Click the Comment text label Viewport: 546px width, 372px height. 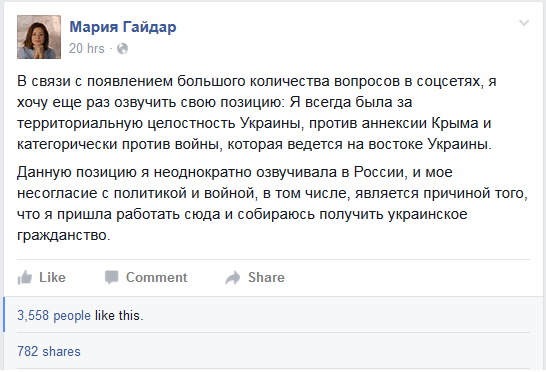point(157,277)
